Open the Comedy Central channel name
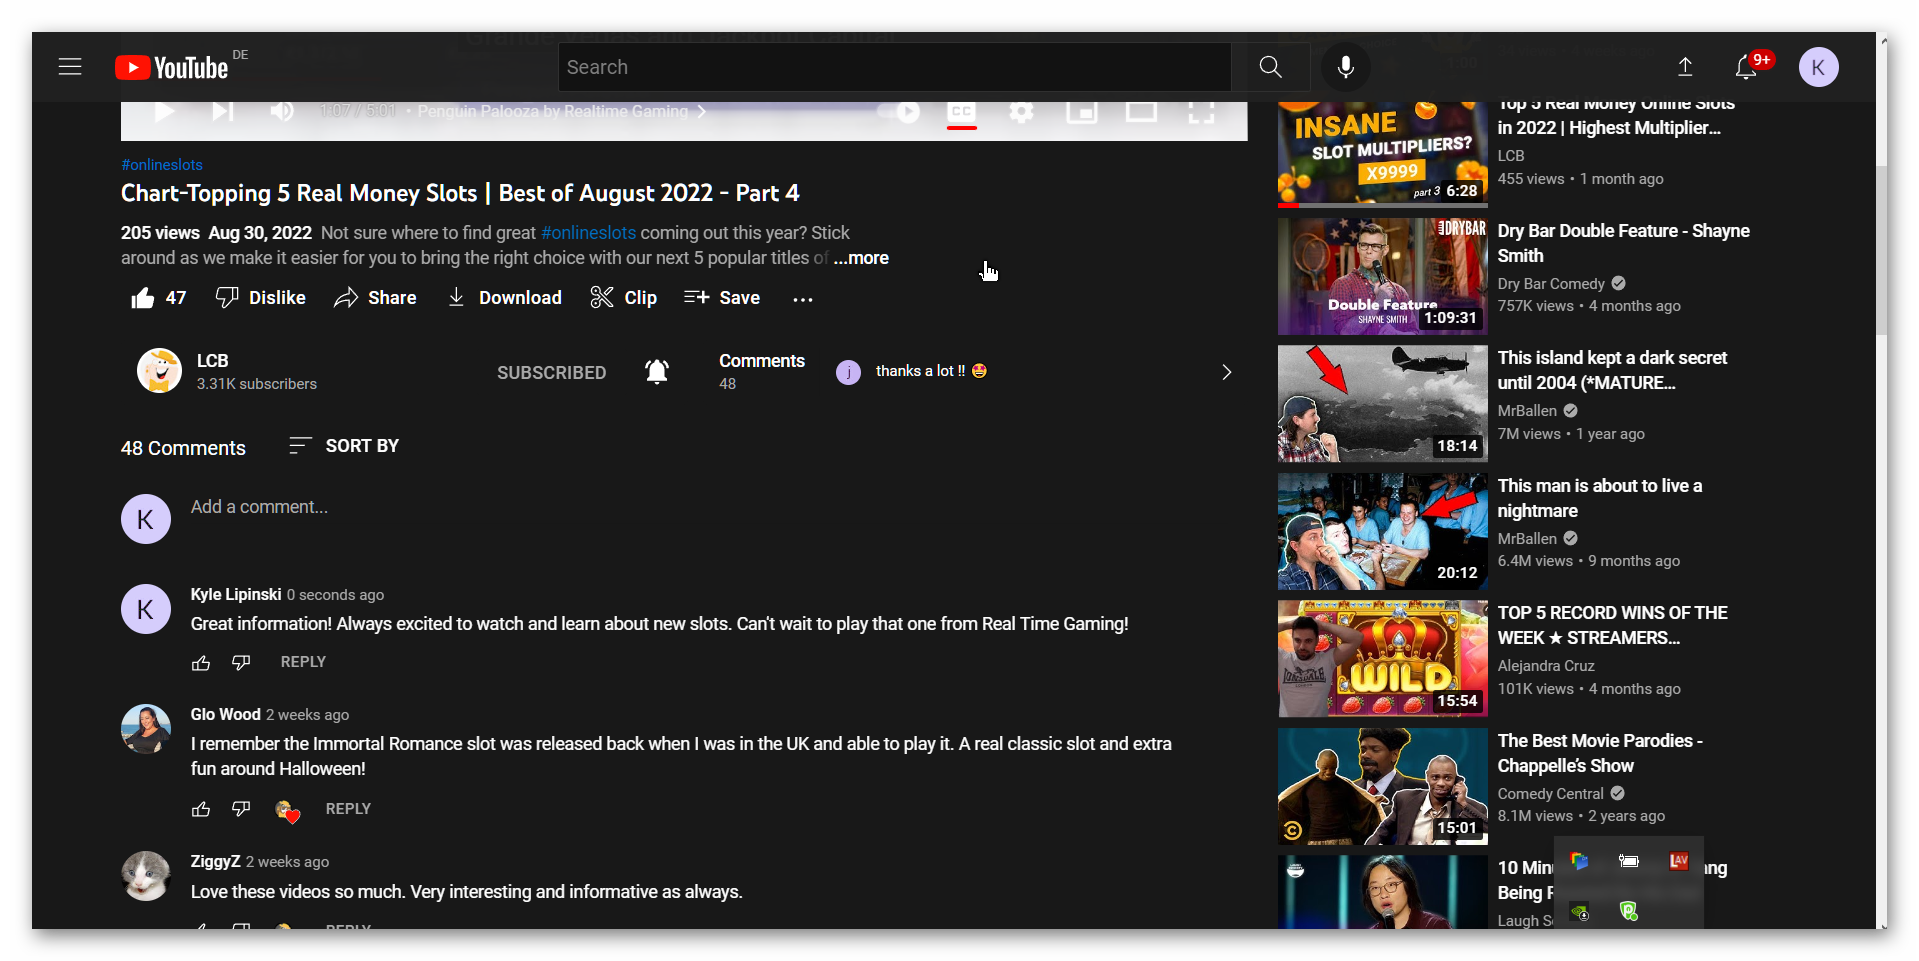Image resolution: width=1919 pixels, height=961 pixels. pos(1550,794)
